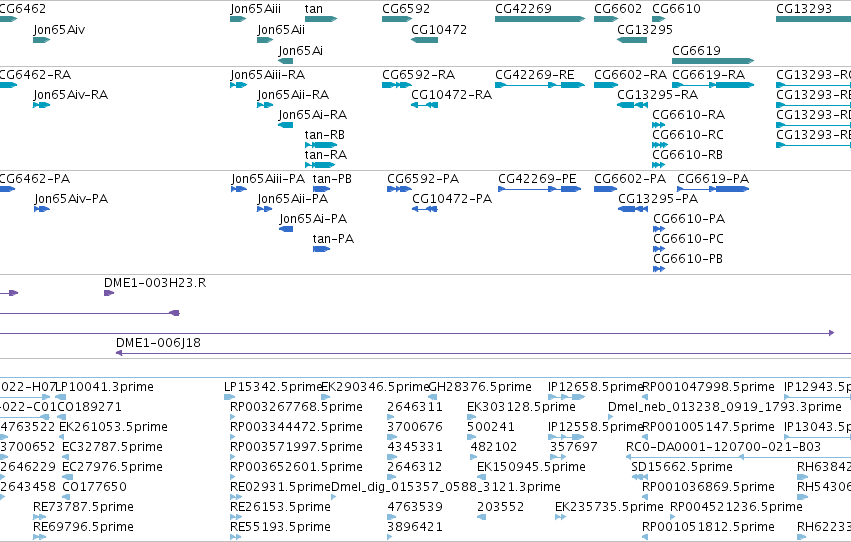Screen dimensions: 851x542
Task: Click the CG6592 gene label
Action: tap(406, 9)
